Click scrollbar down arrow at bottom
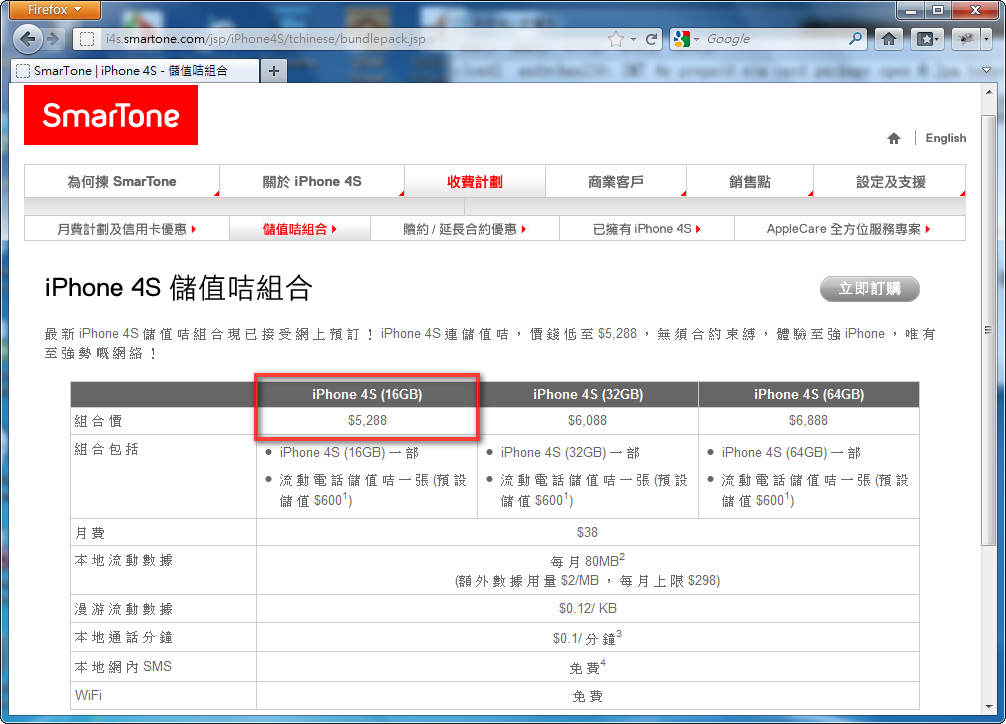 point(988,706)
